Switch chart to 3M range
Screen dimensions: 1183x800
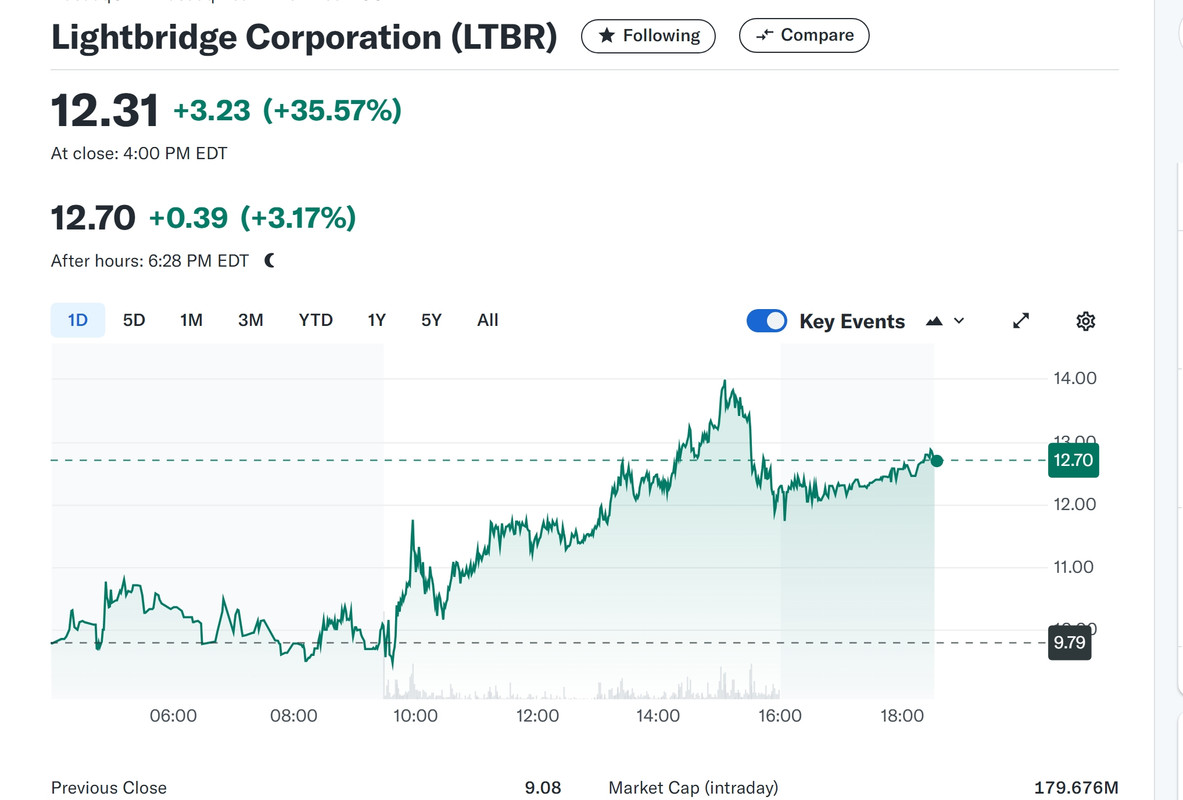point(250,320)
